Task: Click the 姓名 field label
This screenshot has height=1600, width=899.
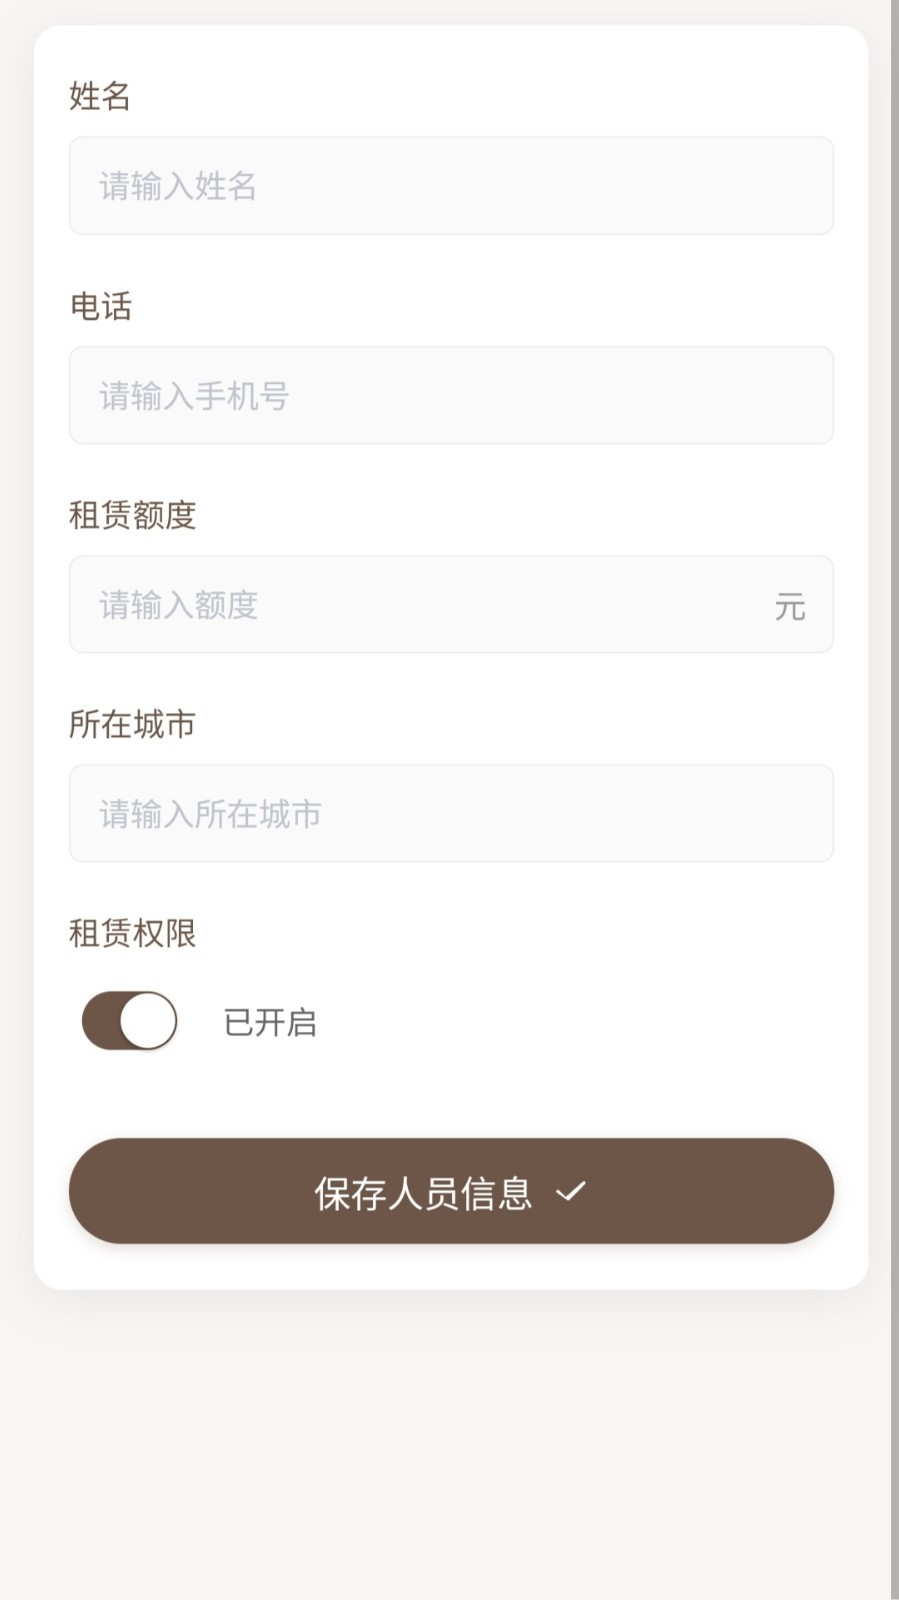Action: 100,96
